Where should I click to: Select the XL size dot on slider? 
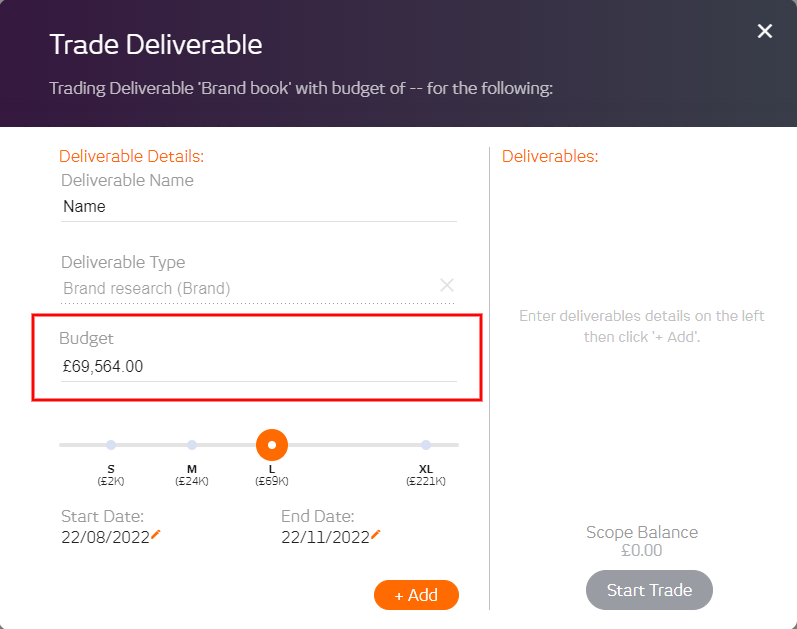(426, 445)
